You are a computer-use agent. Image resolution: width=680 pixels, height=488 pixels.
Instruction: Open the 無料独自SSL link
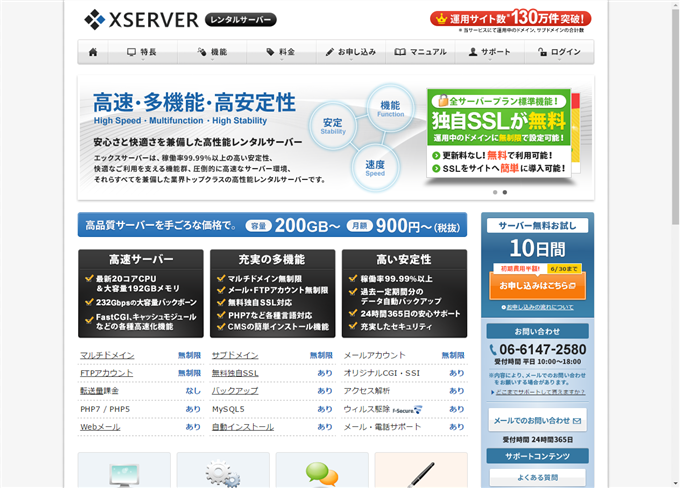click(235, 373)
